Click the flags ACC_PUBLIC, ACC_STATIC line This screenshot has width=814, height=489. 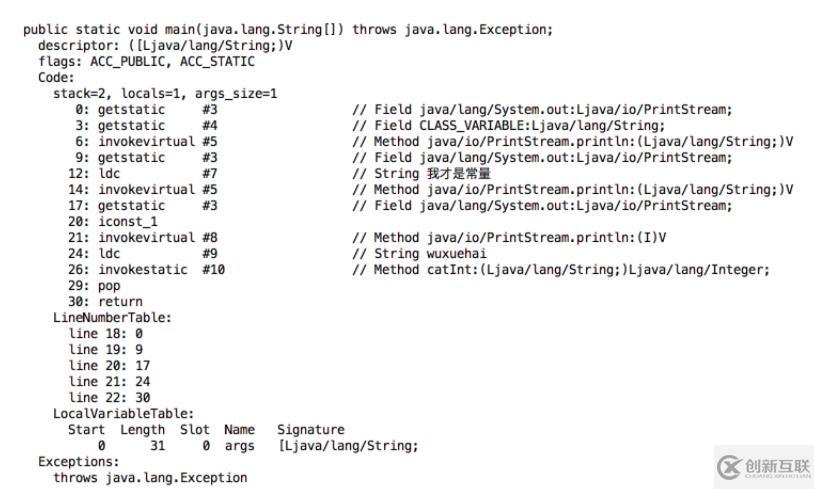tap(146, 62)
